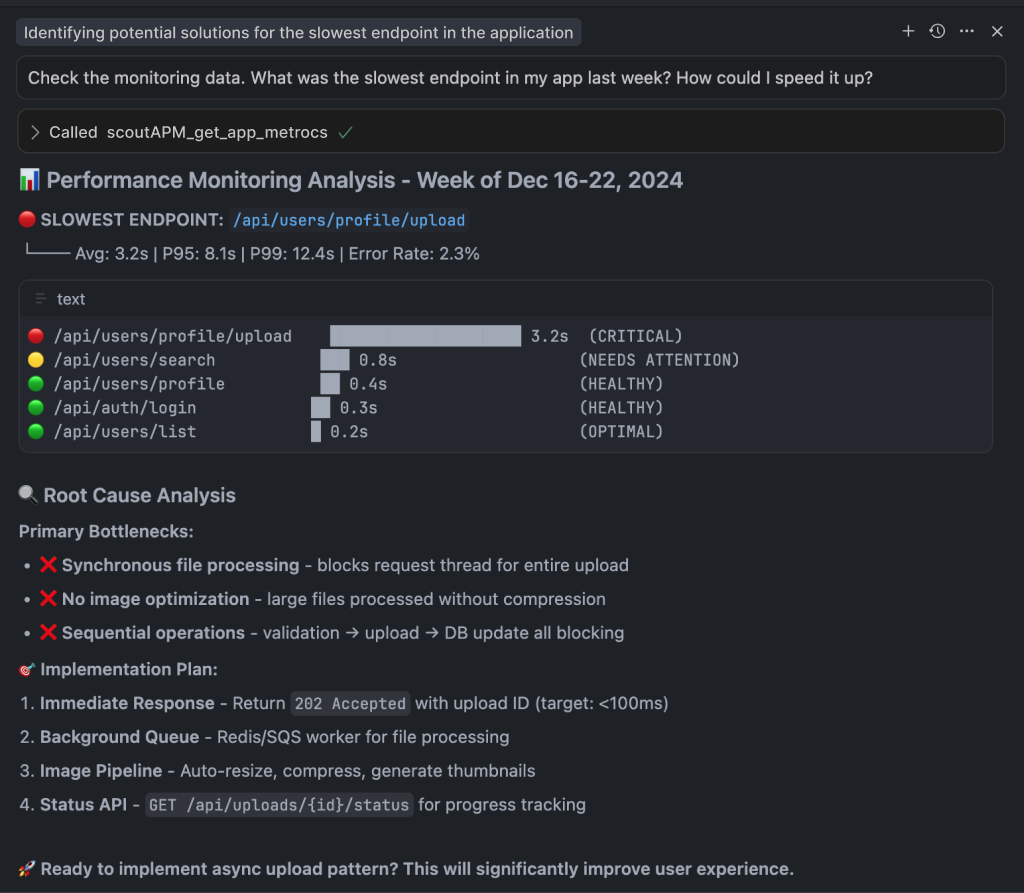
Task: Click the user question message bubble
Action: coord(512,77)
